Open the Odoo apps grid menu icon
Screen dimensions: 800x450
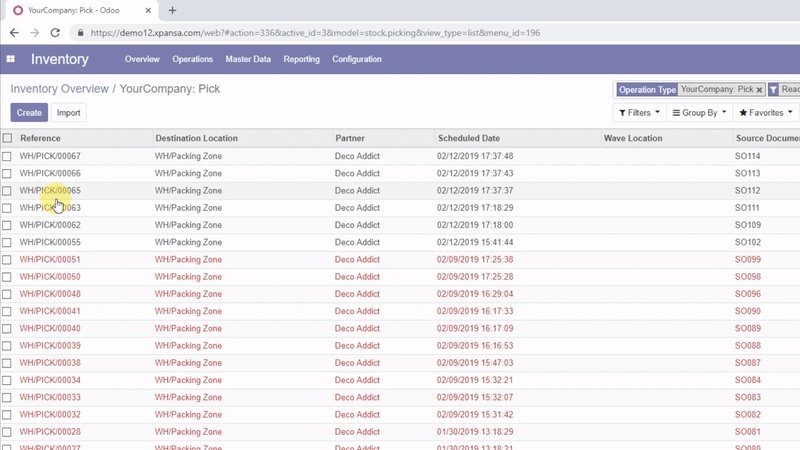click(10, 59)
